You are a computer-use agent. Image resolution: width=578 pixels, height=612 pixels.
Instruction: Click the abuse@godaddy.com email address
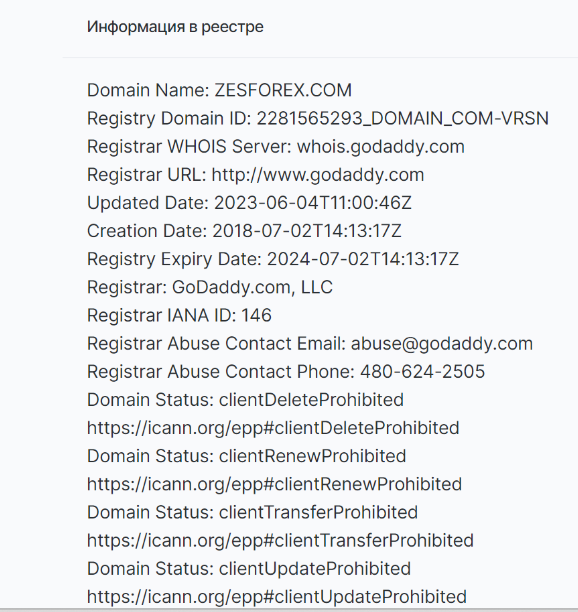(442, 344)
